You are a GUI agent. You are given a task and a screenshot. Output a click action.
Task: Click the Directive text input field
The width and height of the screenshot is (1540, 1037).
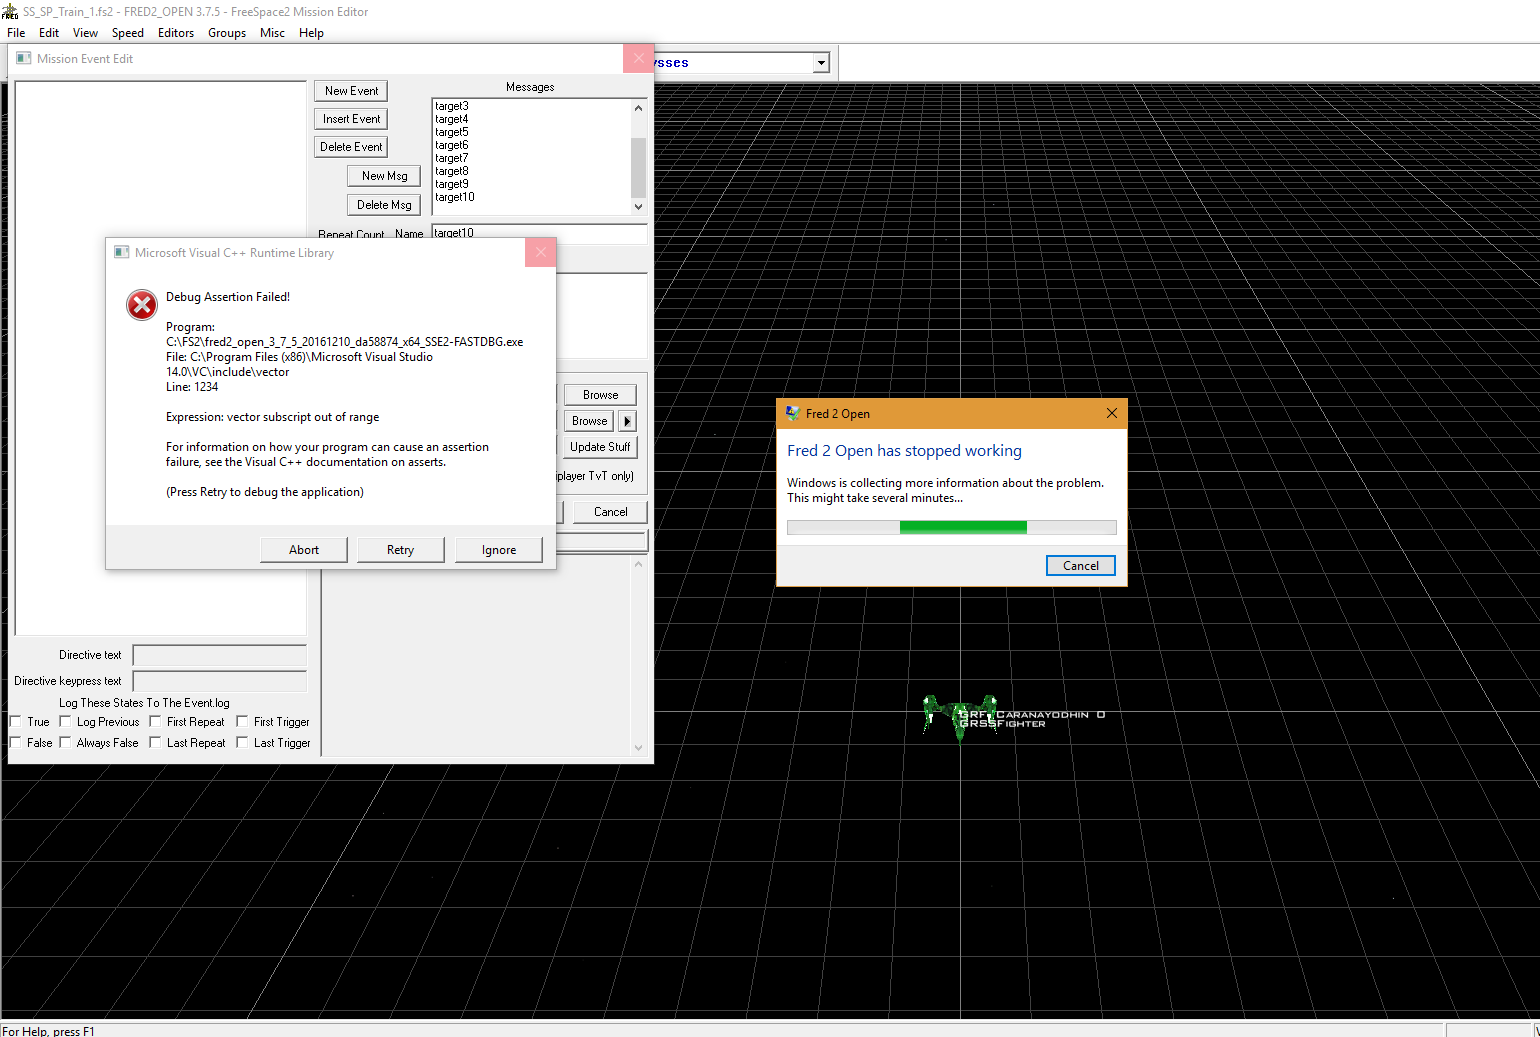click(x=220, y=655)
